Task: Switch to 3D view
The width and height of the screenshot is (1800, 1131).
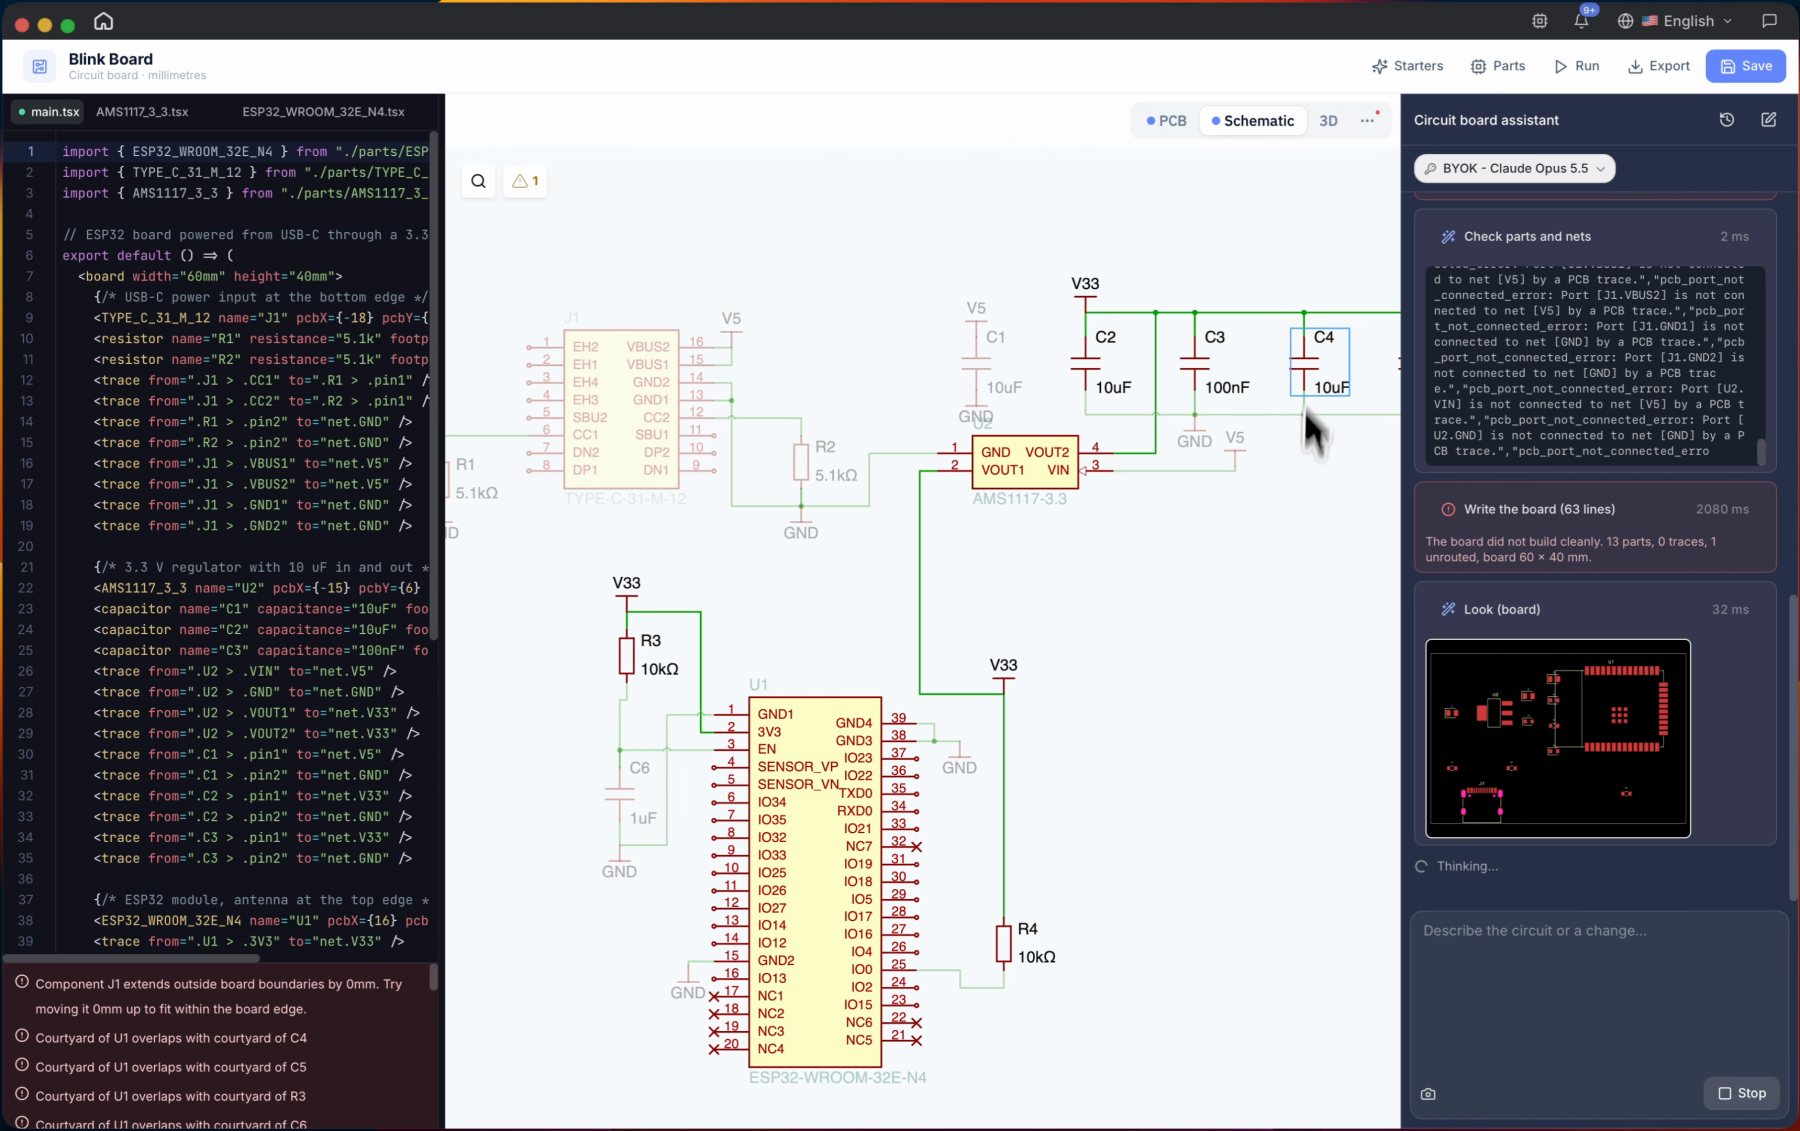Action: pyautogui.click(x=1328, y=121)
